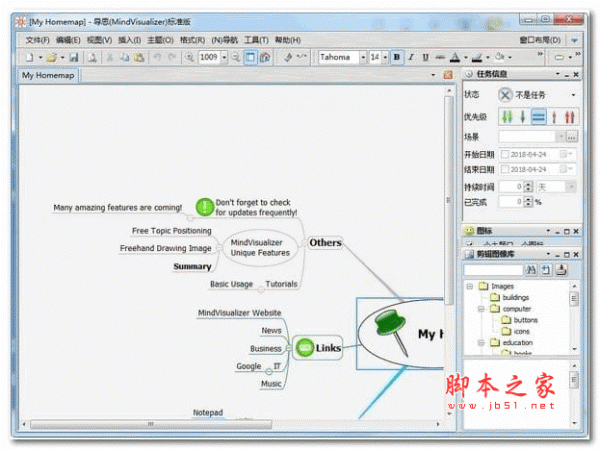Click the Open file folder icon
600x450 pixels.
(51, 57)
